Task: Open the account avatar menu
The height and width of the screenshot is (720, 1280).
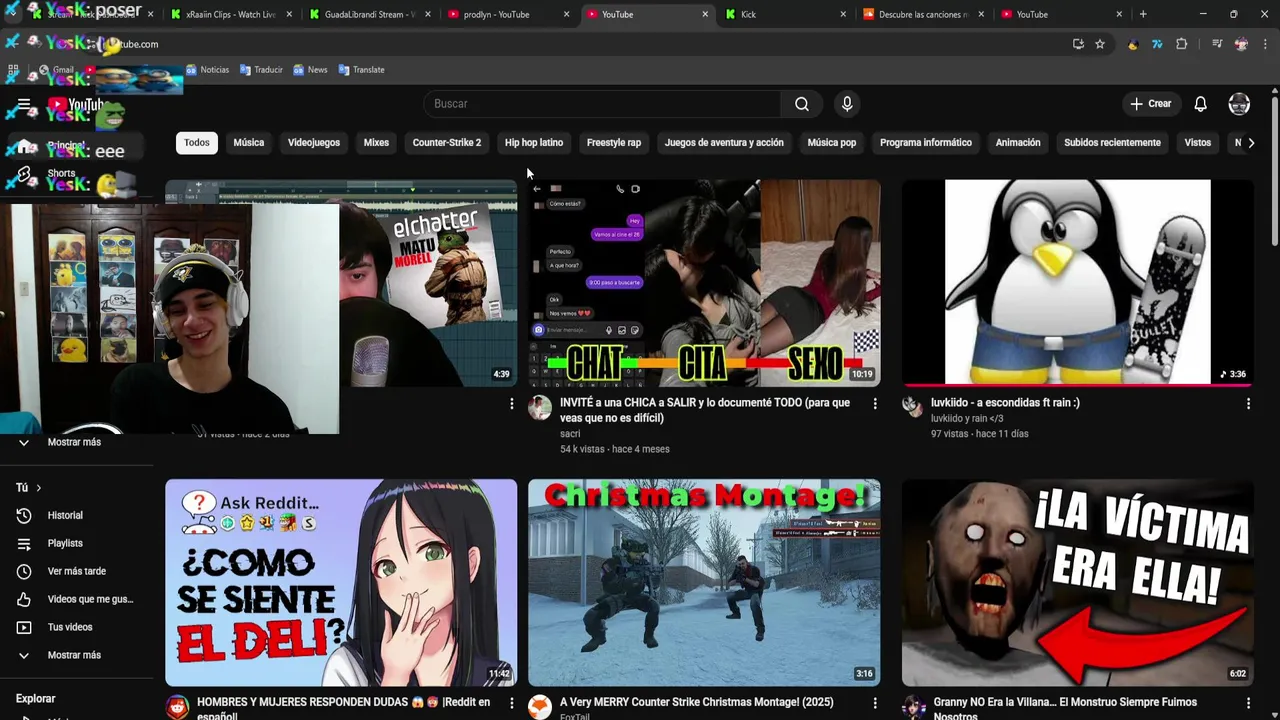Action: pyautogui.click(x=1239, y=104)
